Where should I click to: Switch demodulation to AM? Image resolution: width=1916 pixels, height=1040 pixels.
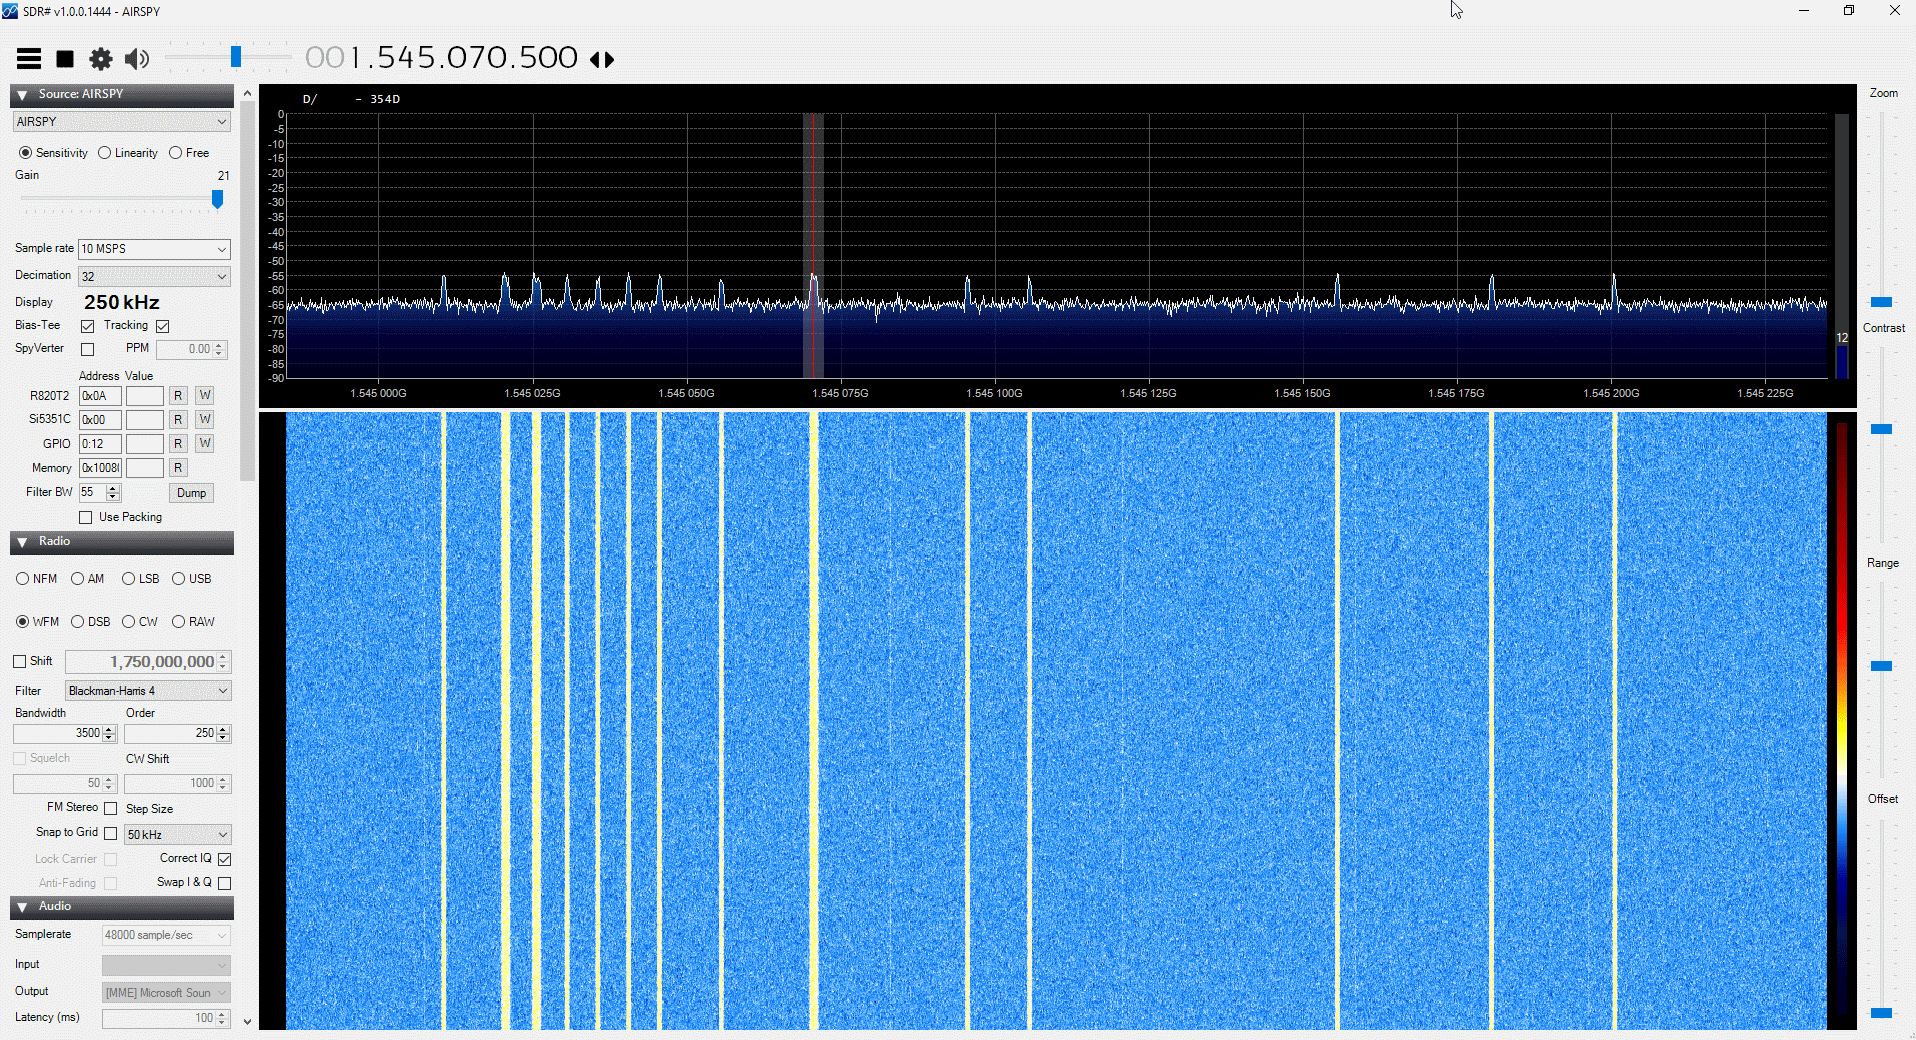point(77,578)
